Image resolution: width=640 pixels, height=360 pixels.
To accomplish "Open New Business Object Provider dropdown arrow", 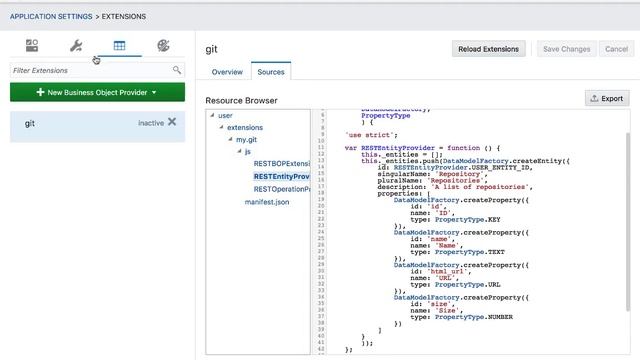I will click(154, 93).
